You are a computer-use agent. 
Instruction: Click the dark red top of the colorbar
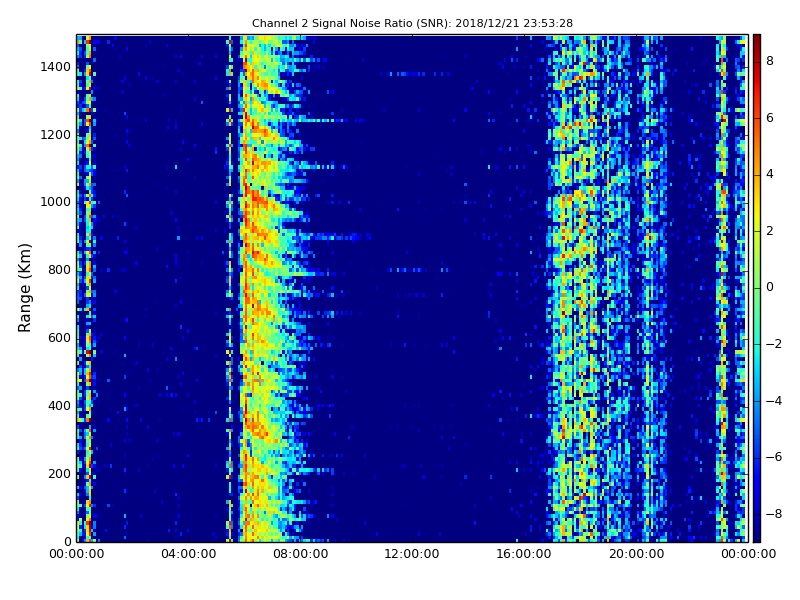click(757, 43)
